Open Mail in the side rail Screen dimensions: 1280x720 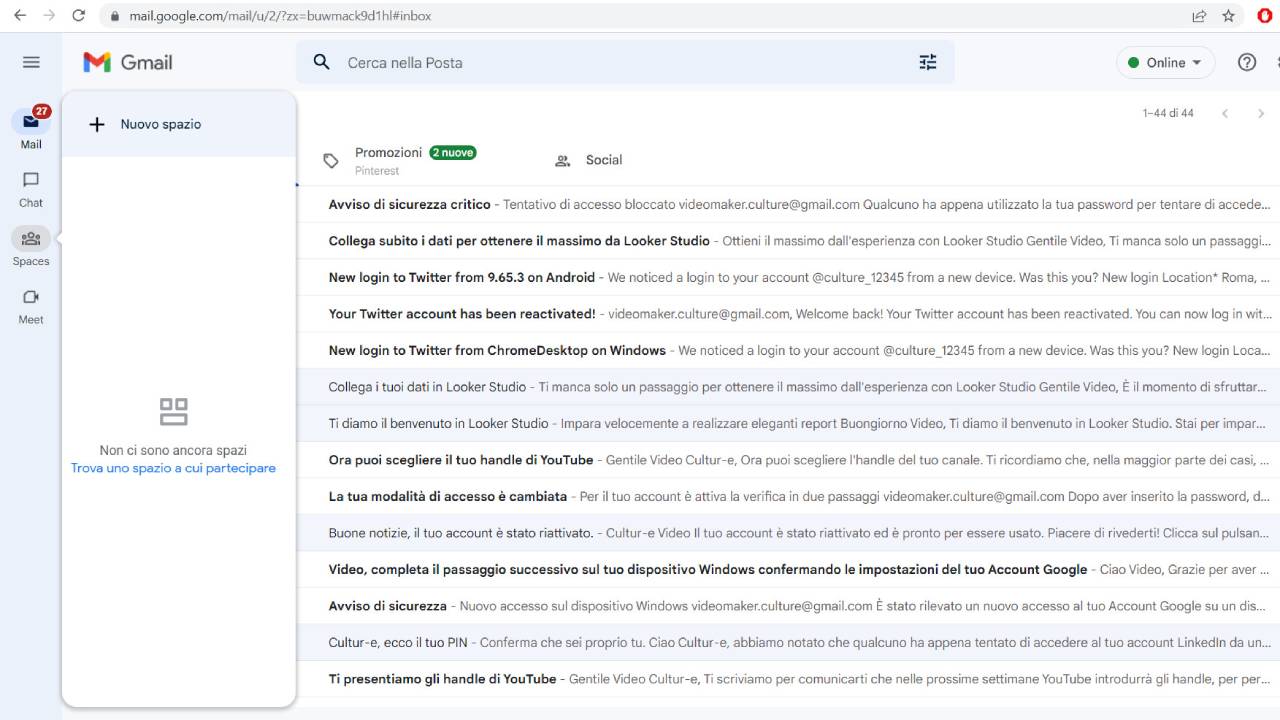click(31, 129)
